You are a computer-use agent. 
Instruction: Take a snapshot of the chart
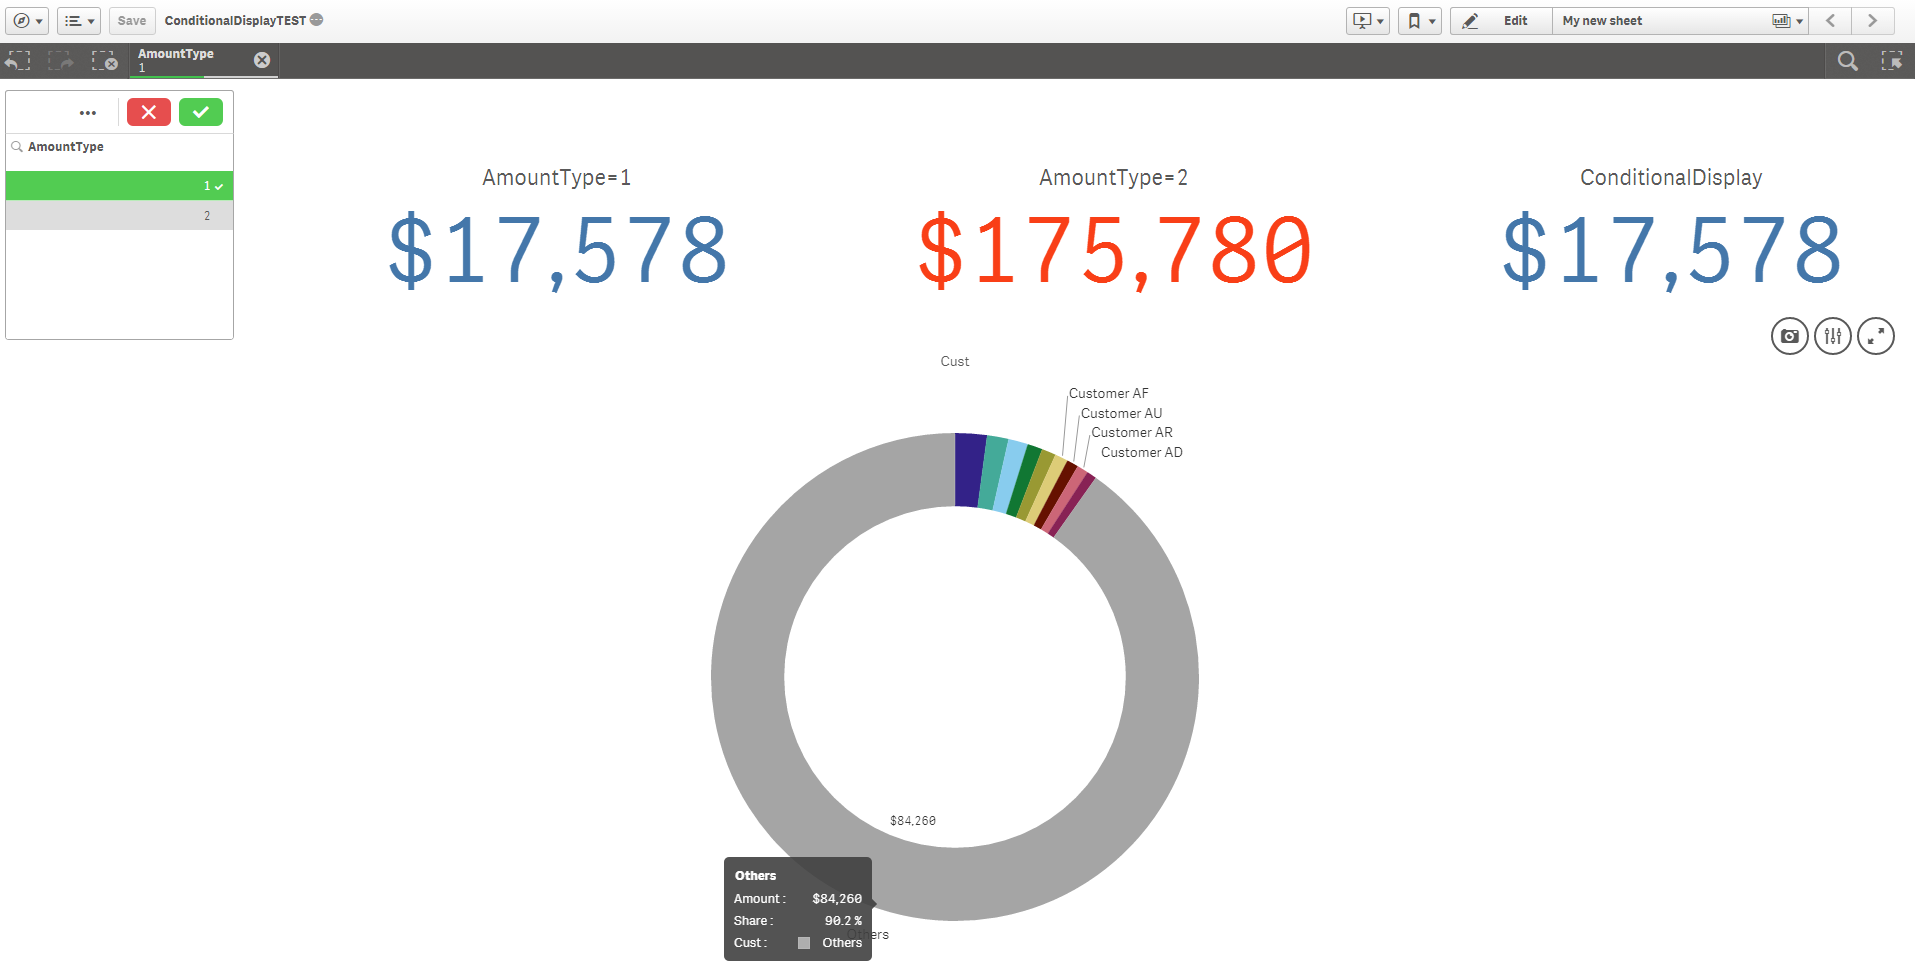(x=1790, y=336)
